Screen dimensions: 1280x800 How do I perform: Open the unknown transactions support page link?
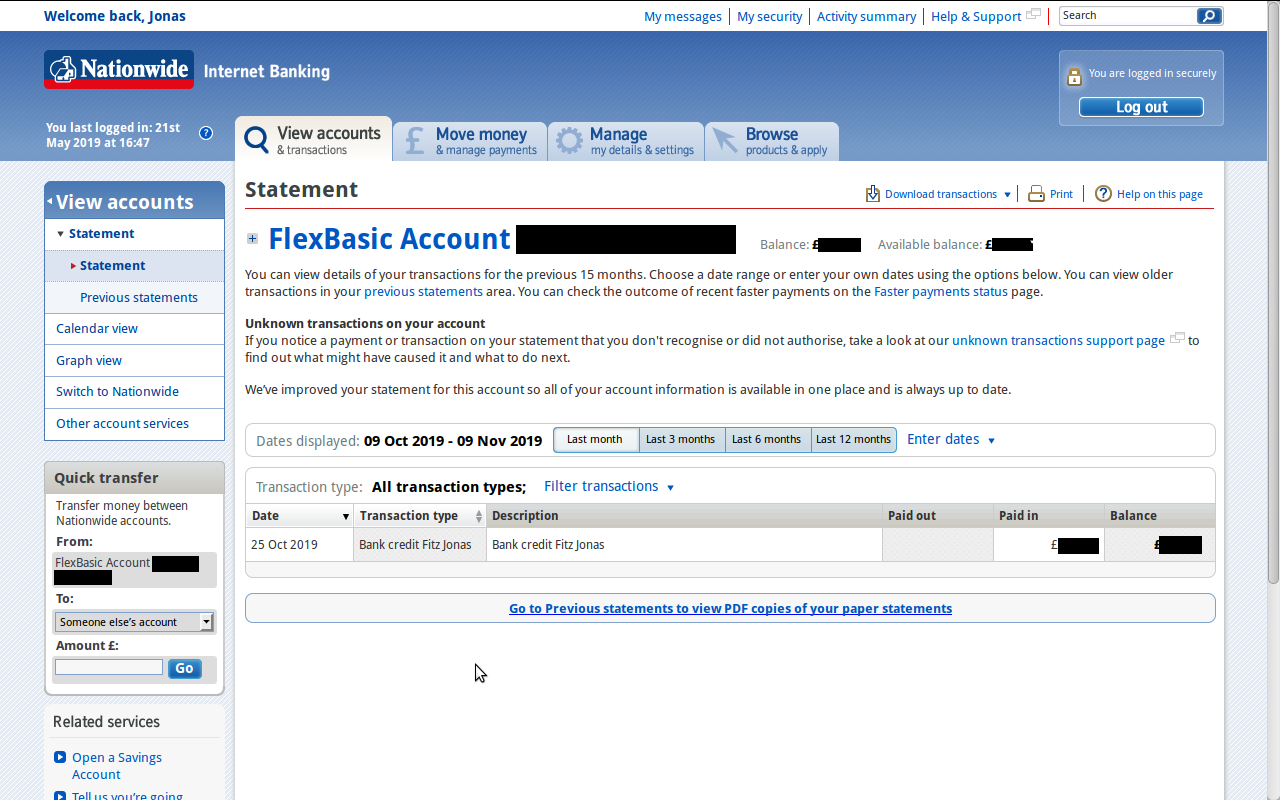[x=1058, y=341]
